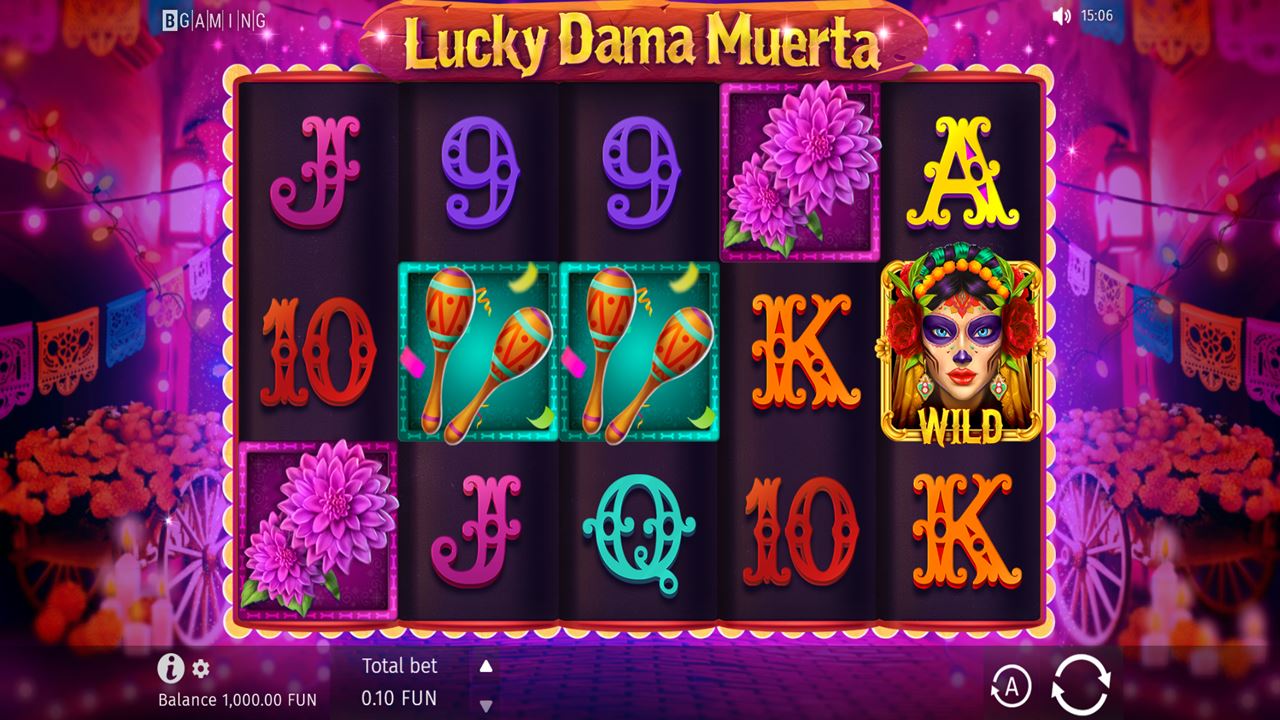Viewport: 1280px width, 720px height.
Task: Click the Total bet value field
Action: (x=400, y=698)
